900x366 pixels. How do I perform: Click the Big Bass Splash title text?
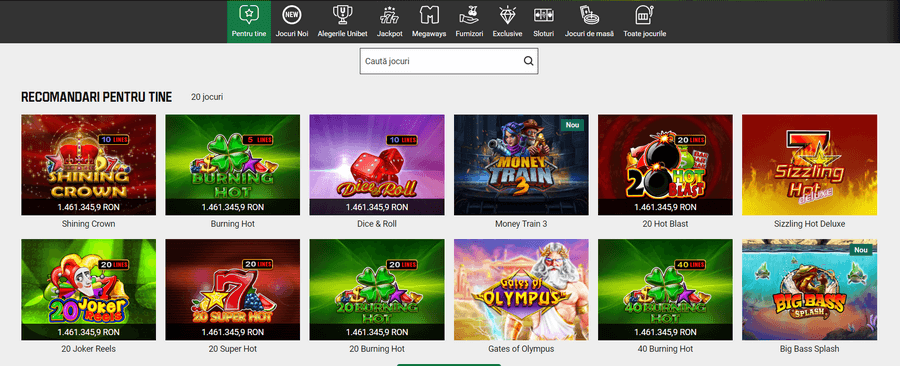(809, 349)
